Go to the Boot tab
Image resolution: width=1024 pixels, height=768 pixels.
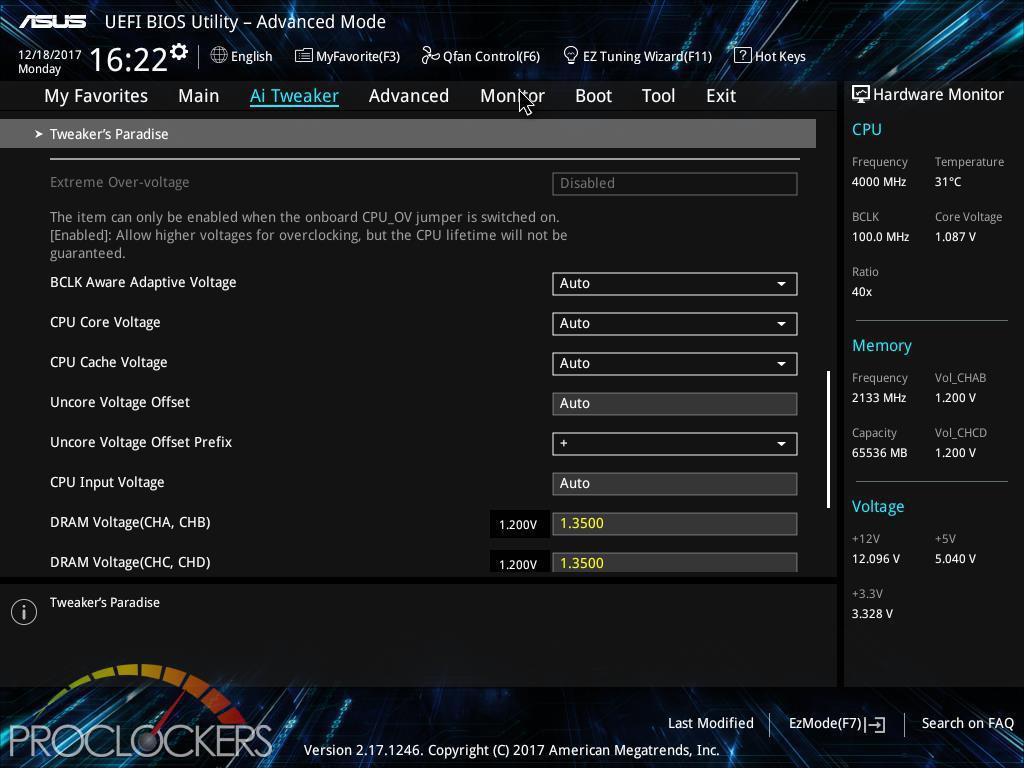pos(593,96)
